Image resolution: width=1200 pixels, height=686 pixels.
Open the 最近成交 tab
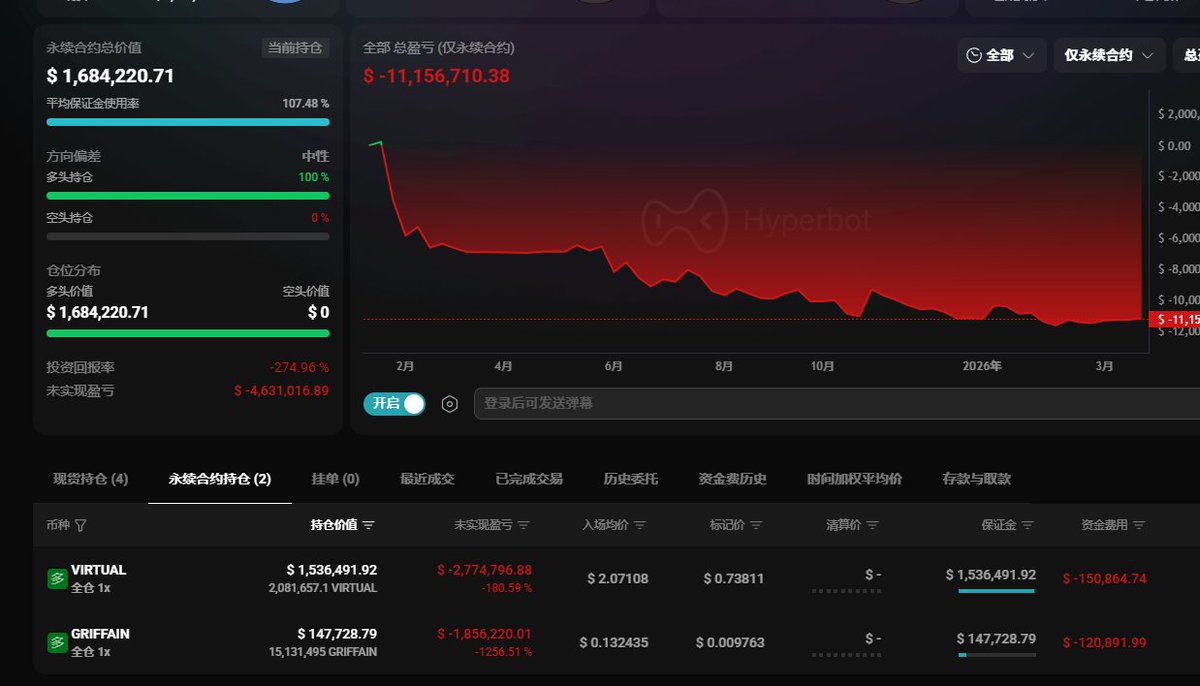coord(427,479)
